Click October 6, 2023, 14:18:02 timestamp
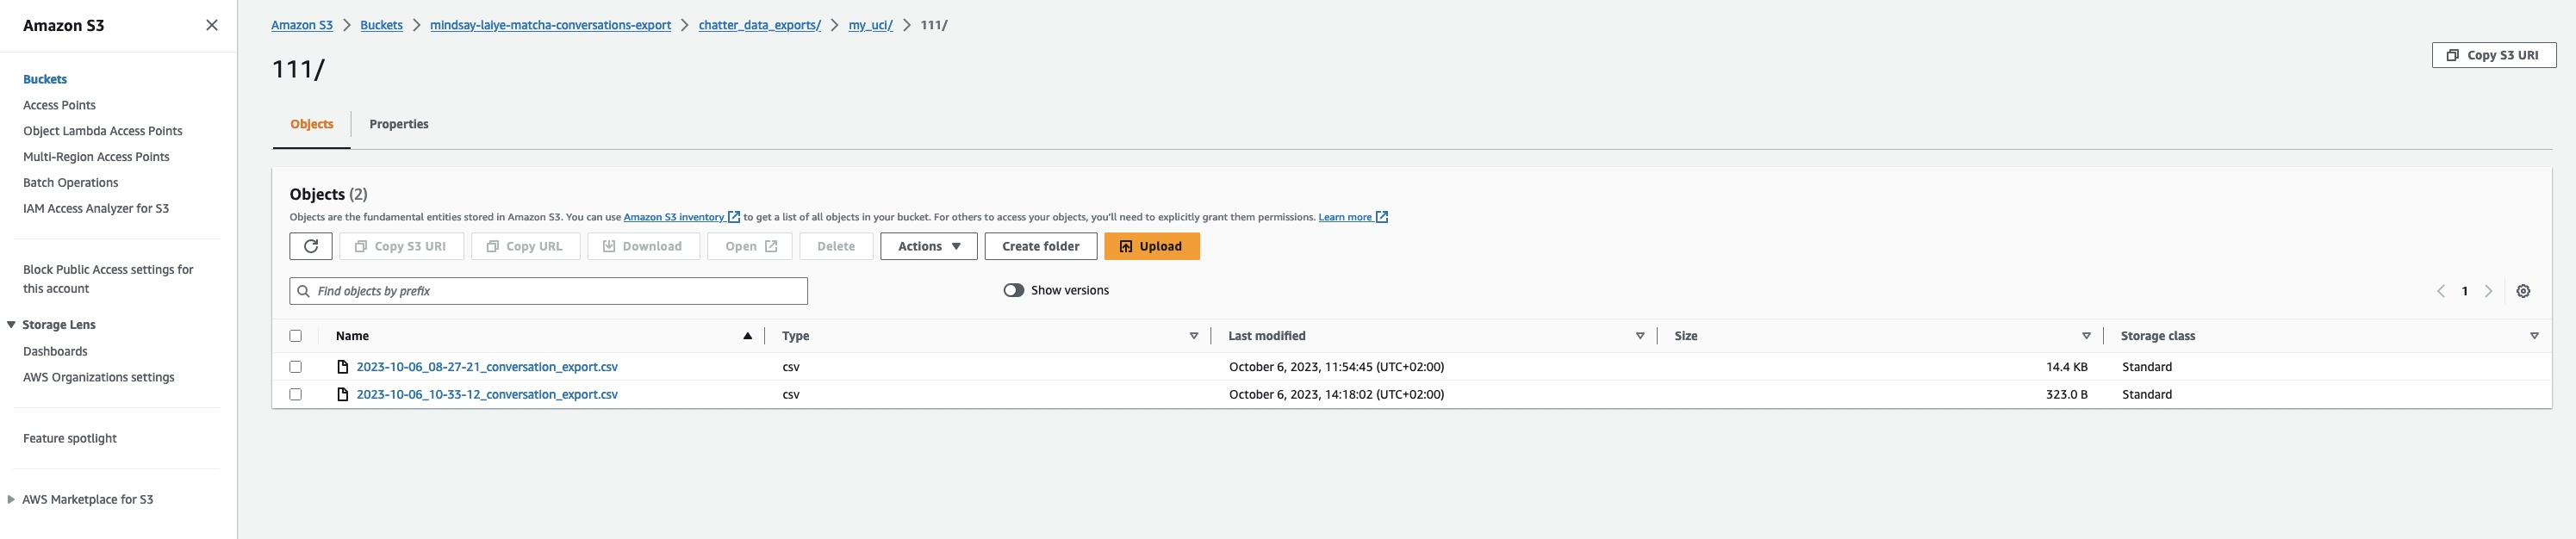2576x539 pixels. (1337, 394)
